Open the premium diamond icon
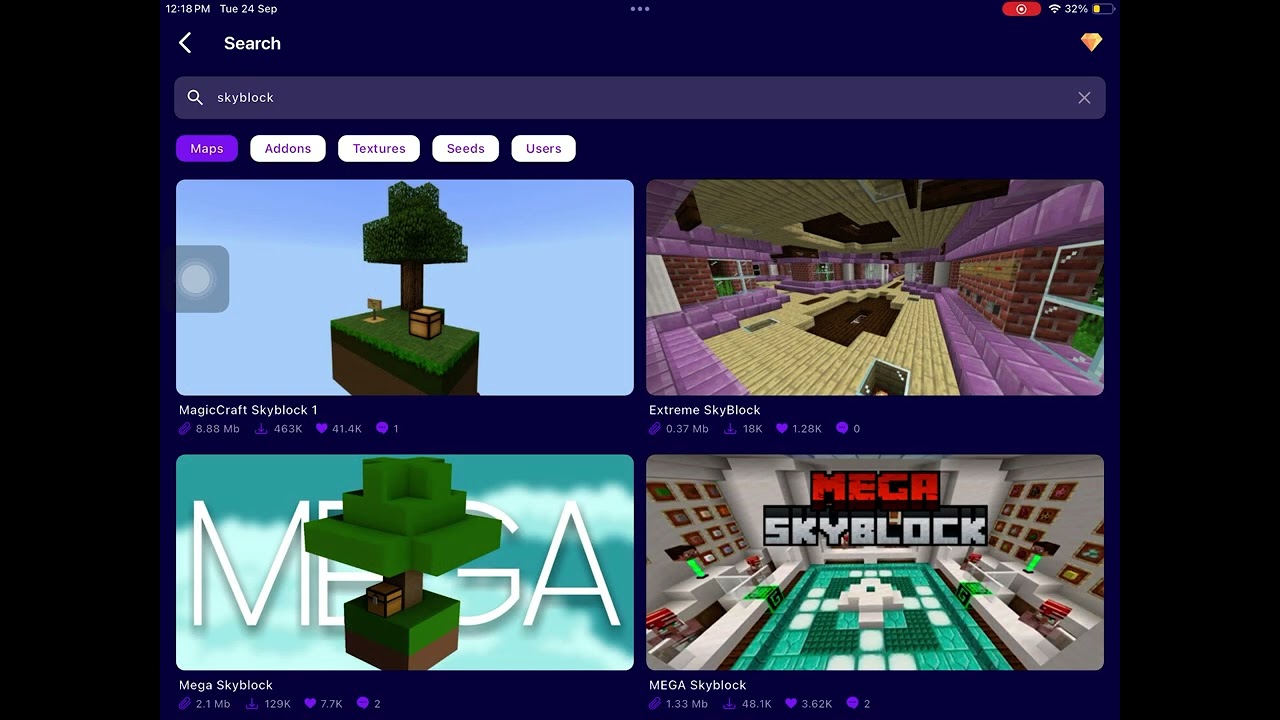Screen dimensions: 1280x720 pyautogui.click(x=1091, y=42)
